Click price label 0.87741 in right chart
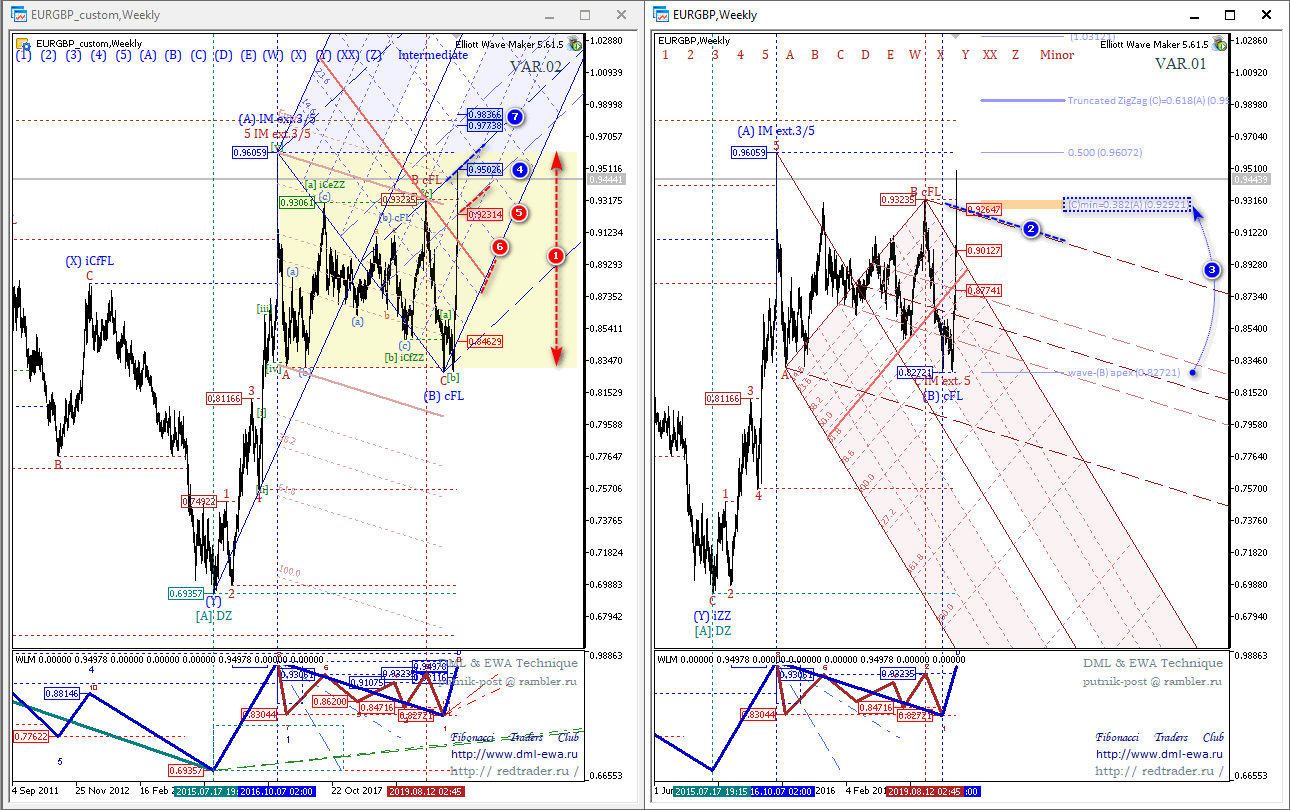This screenshot has width=1290, height=810. pos(984,290)
